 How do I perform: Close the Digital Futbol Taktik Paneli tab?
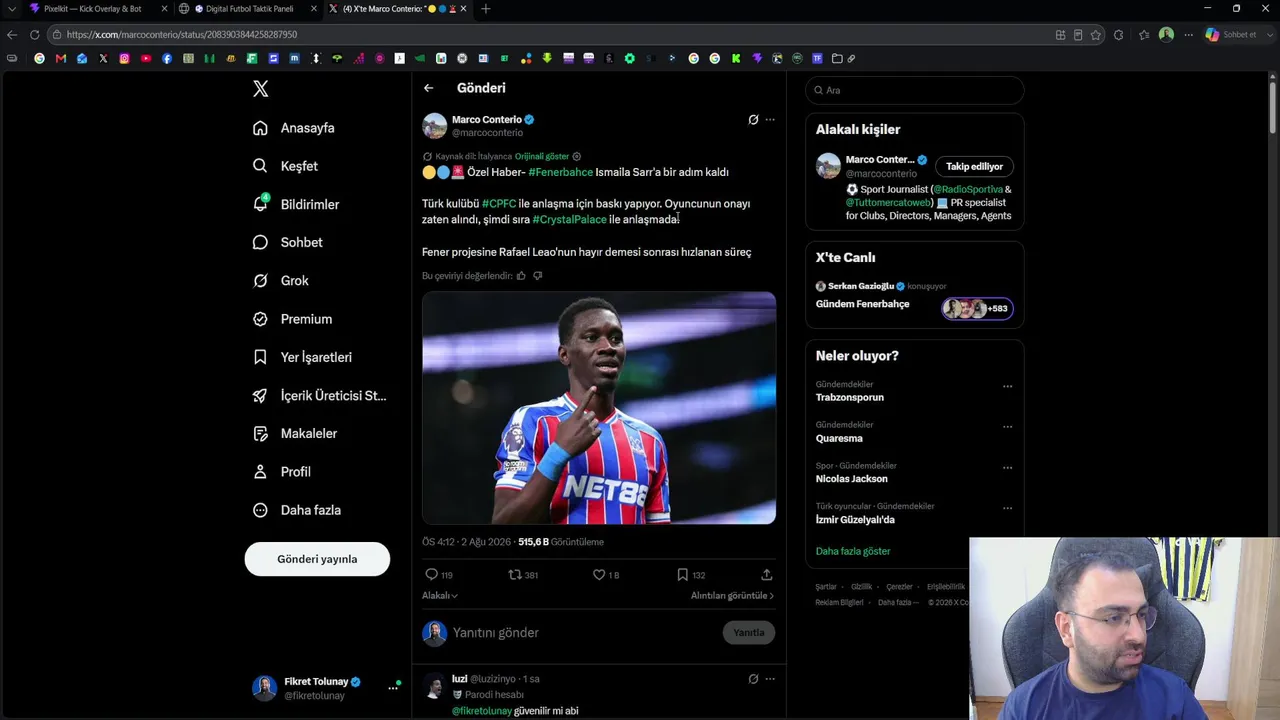(314, 9)
